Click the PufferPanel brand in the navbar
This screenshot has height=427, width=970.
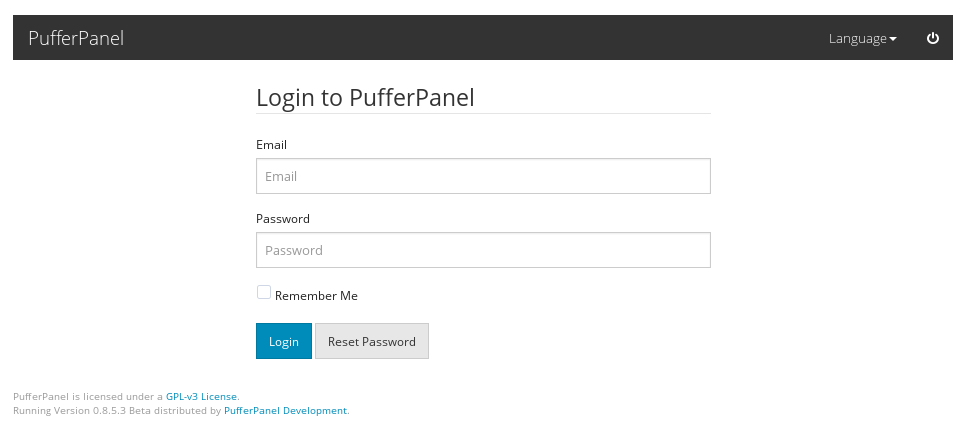click(76, 38)
